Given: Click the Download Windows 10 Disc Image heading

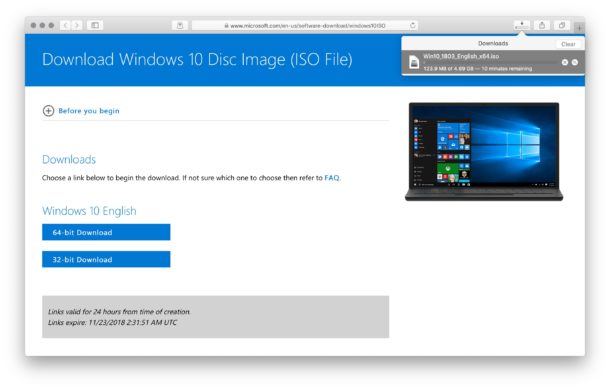Looking at the screenshot, I should click(x=197, y=60).
